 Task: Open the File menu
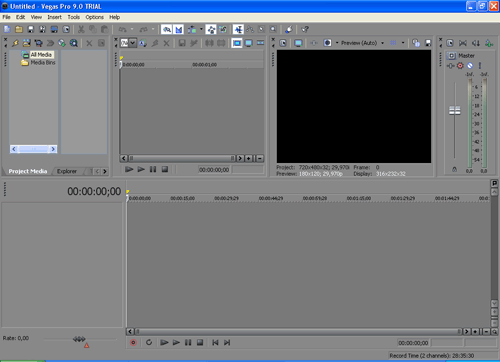[6, 17]
